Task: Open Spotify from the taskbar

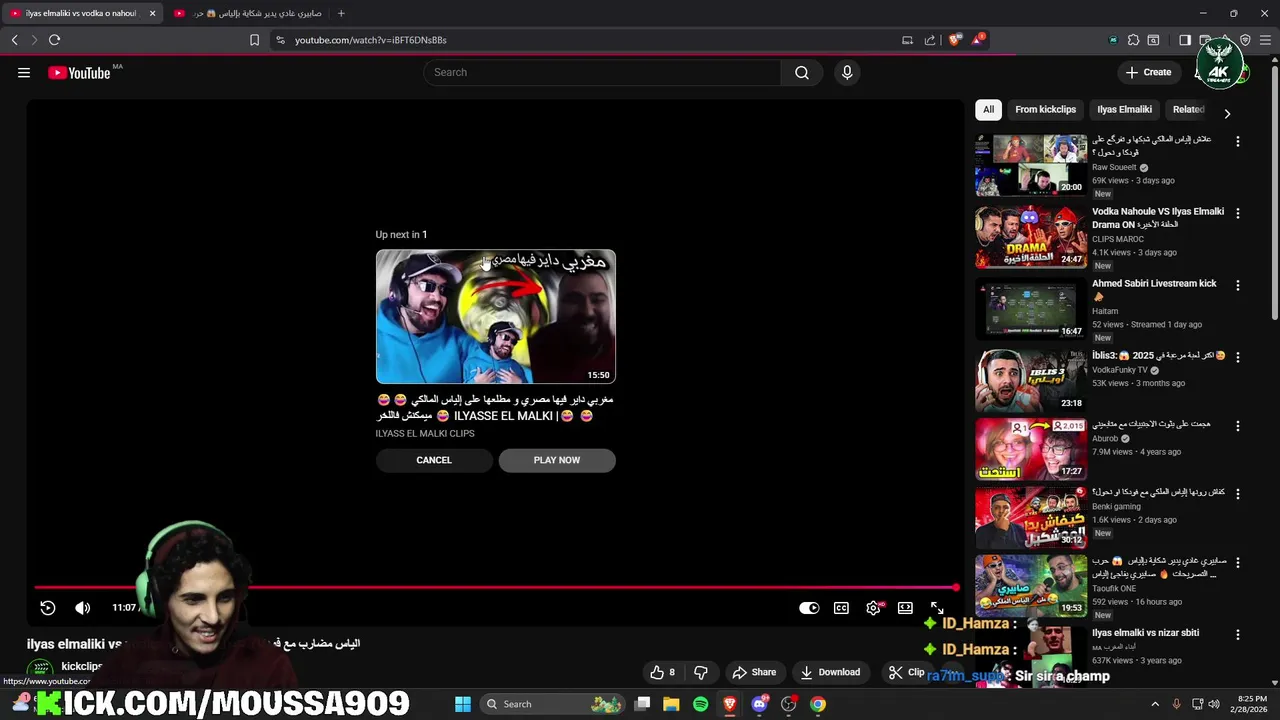Action: pyautogui.click(x=700, y=704)
